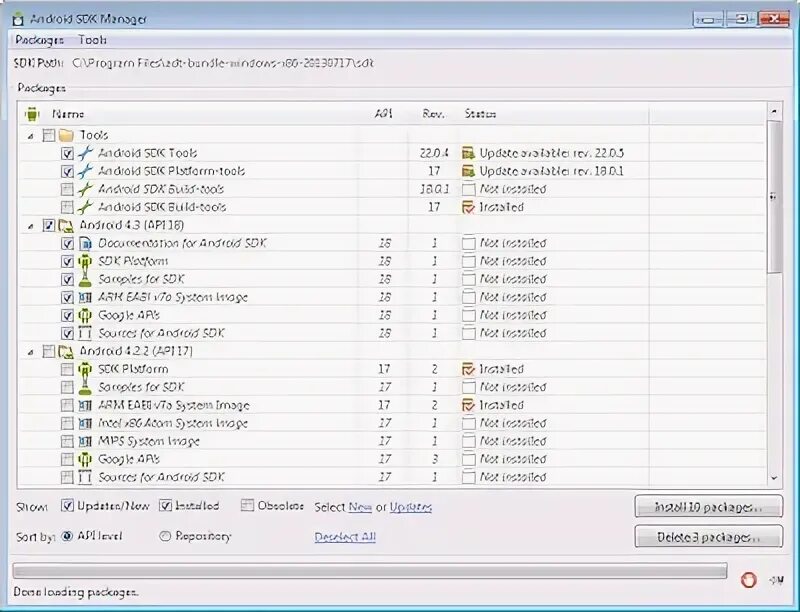Click the vertical scrollbar thumb of the packages list
Image resolution: width=800 pixels, height=612 pixels.
[774, 198]
